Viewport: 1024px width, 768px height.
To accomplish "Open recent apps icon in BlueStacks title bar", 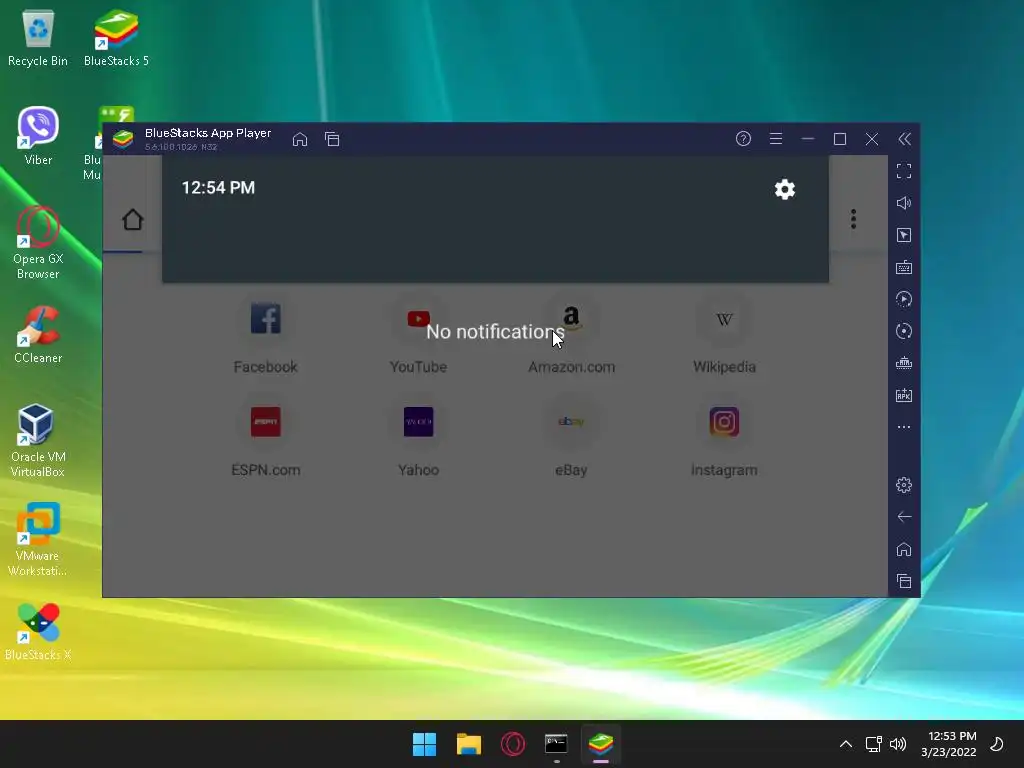I will click(x=332, y=139).
